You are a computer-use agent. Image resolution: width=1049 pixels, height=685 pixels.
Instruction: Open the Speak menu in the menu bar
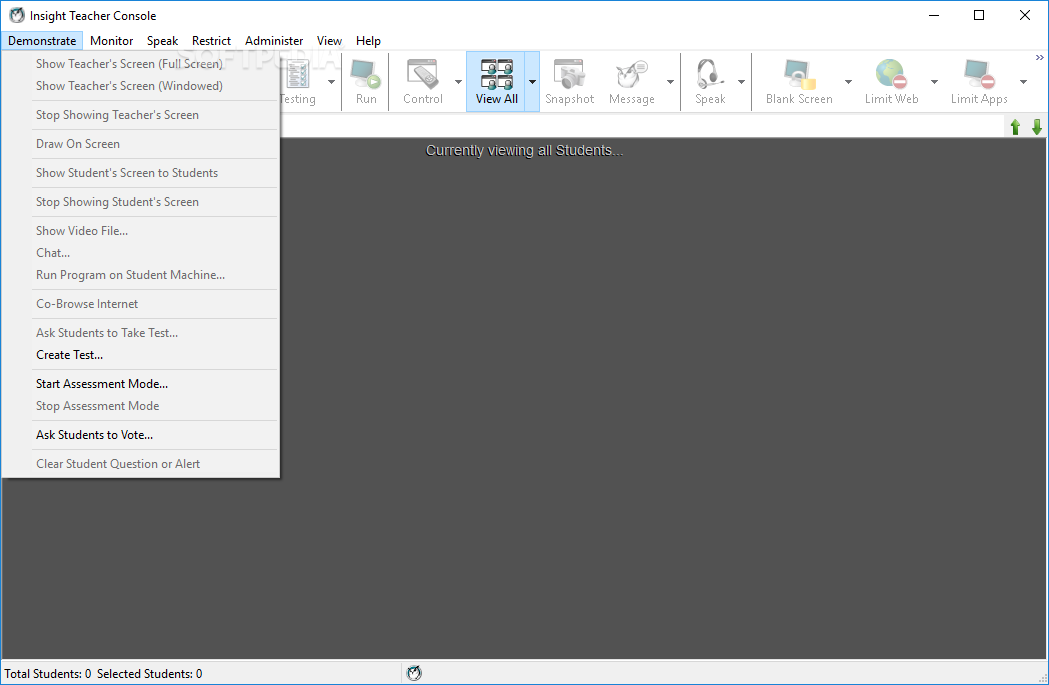click(x=163, y=41)
